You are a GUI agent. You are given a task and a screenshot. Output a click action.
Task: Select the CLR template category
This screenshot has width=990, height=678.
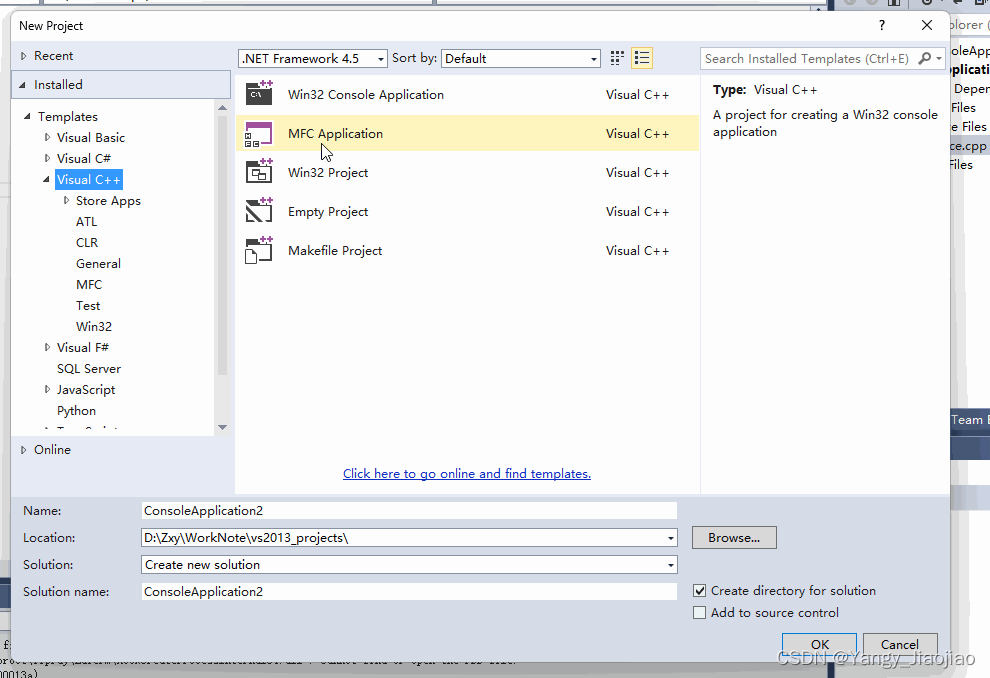(87, 242)
